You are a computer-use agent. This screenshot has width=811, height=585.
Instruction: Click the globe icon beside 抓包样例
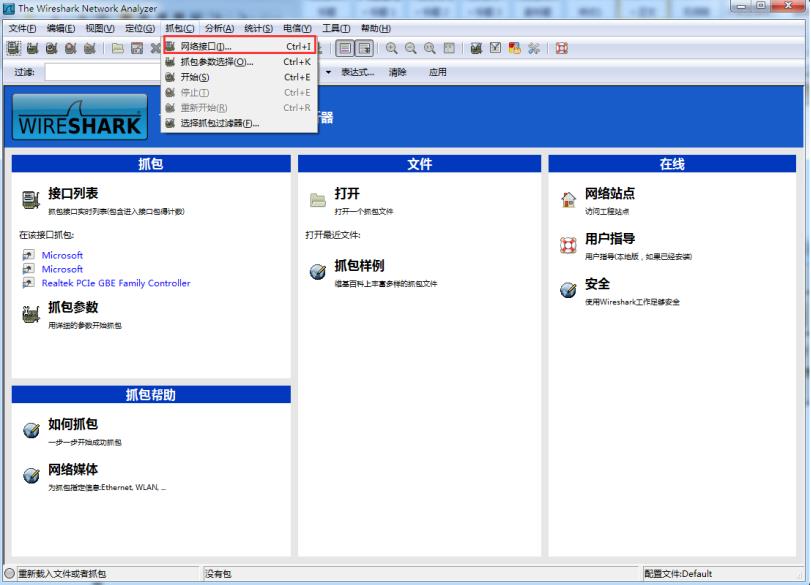pyautogui.click(x=318, y=271)
